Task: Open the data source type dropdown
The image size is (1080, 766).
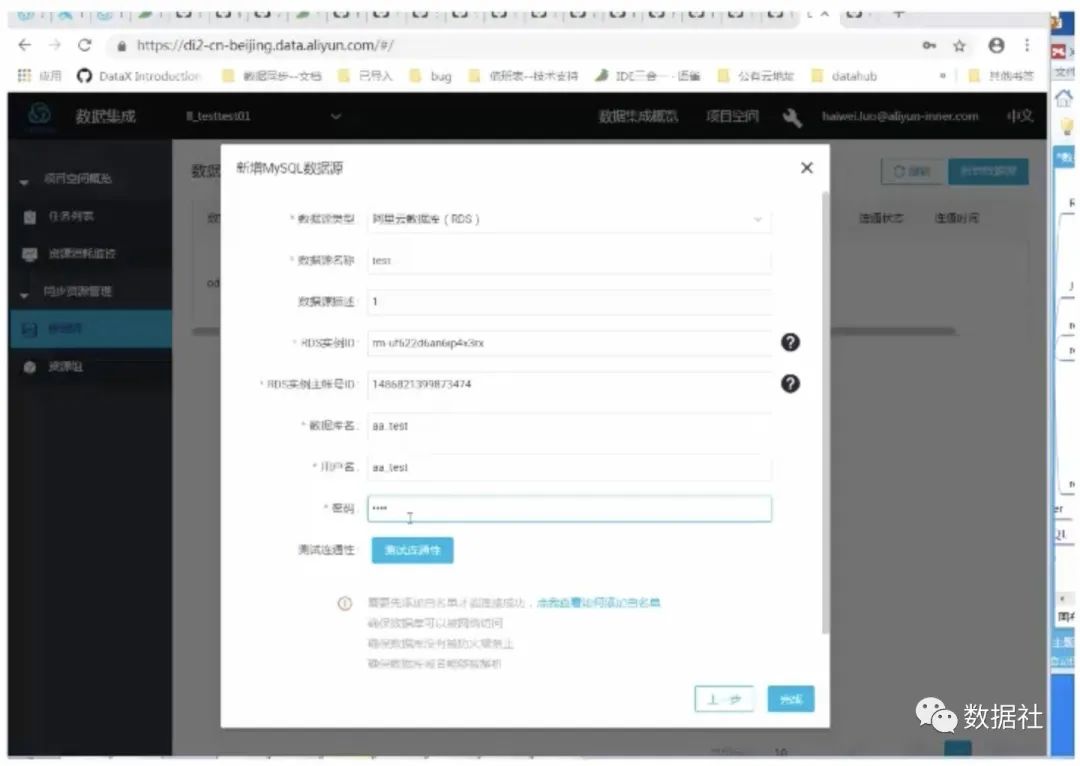Action: click(569, 219)
